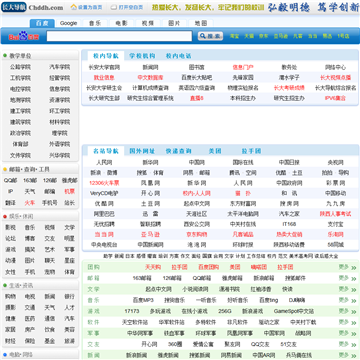The width and height of the screenshot is (360, 360).
Task: Select the 图片 search tab
Action: click(x=174, y=23)
